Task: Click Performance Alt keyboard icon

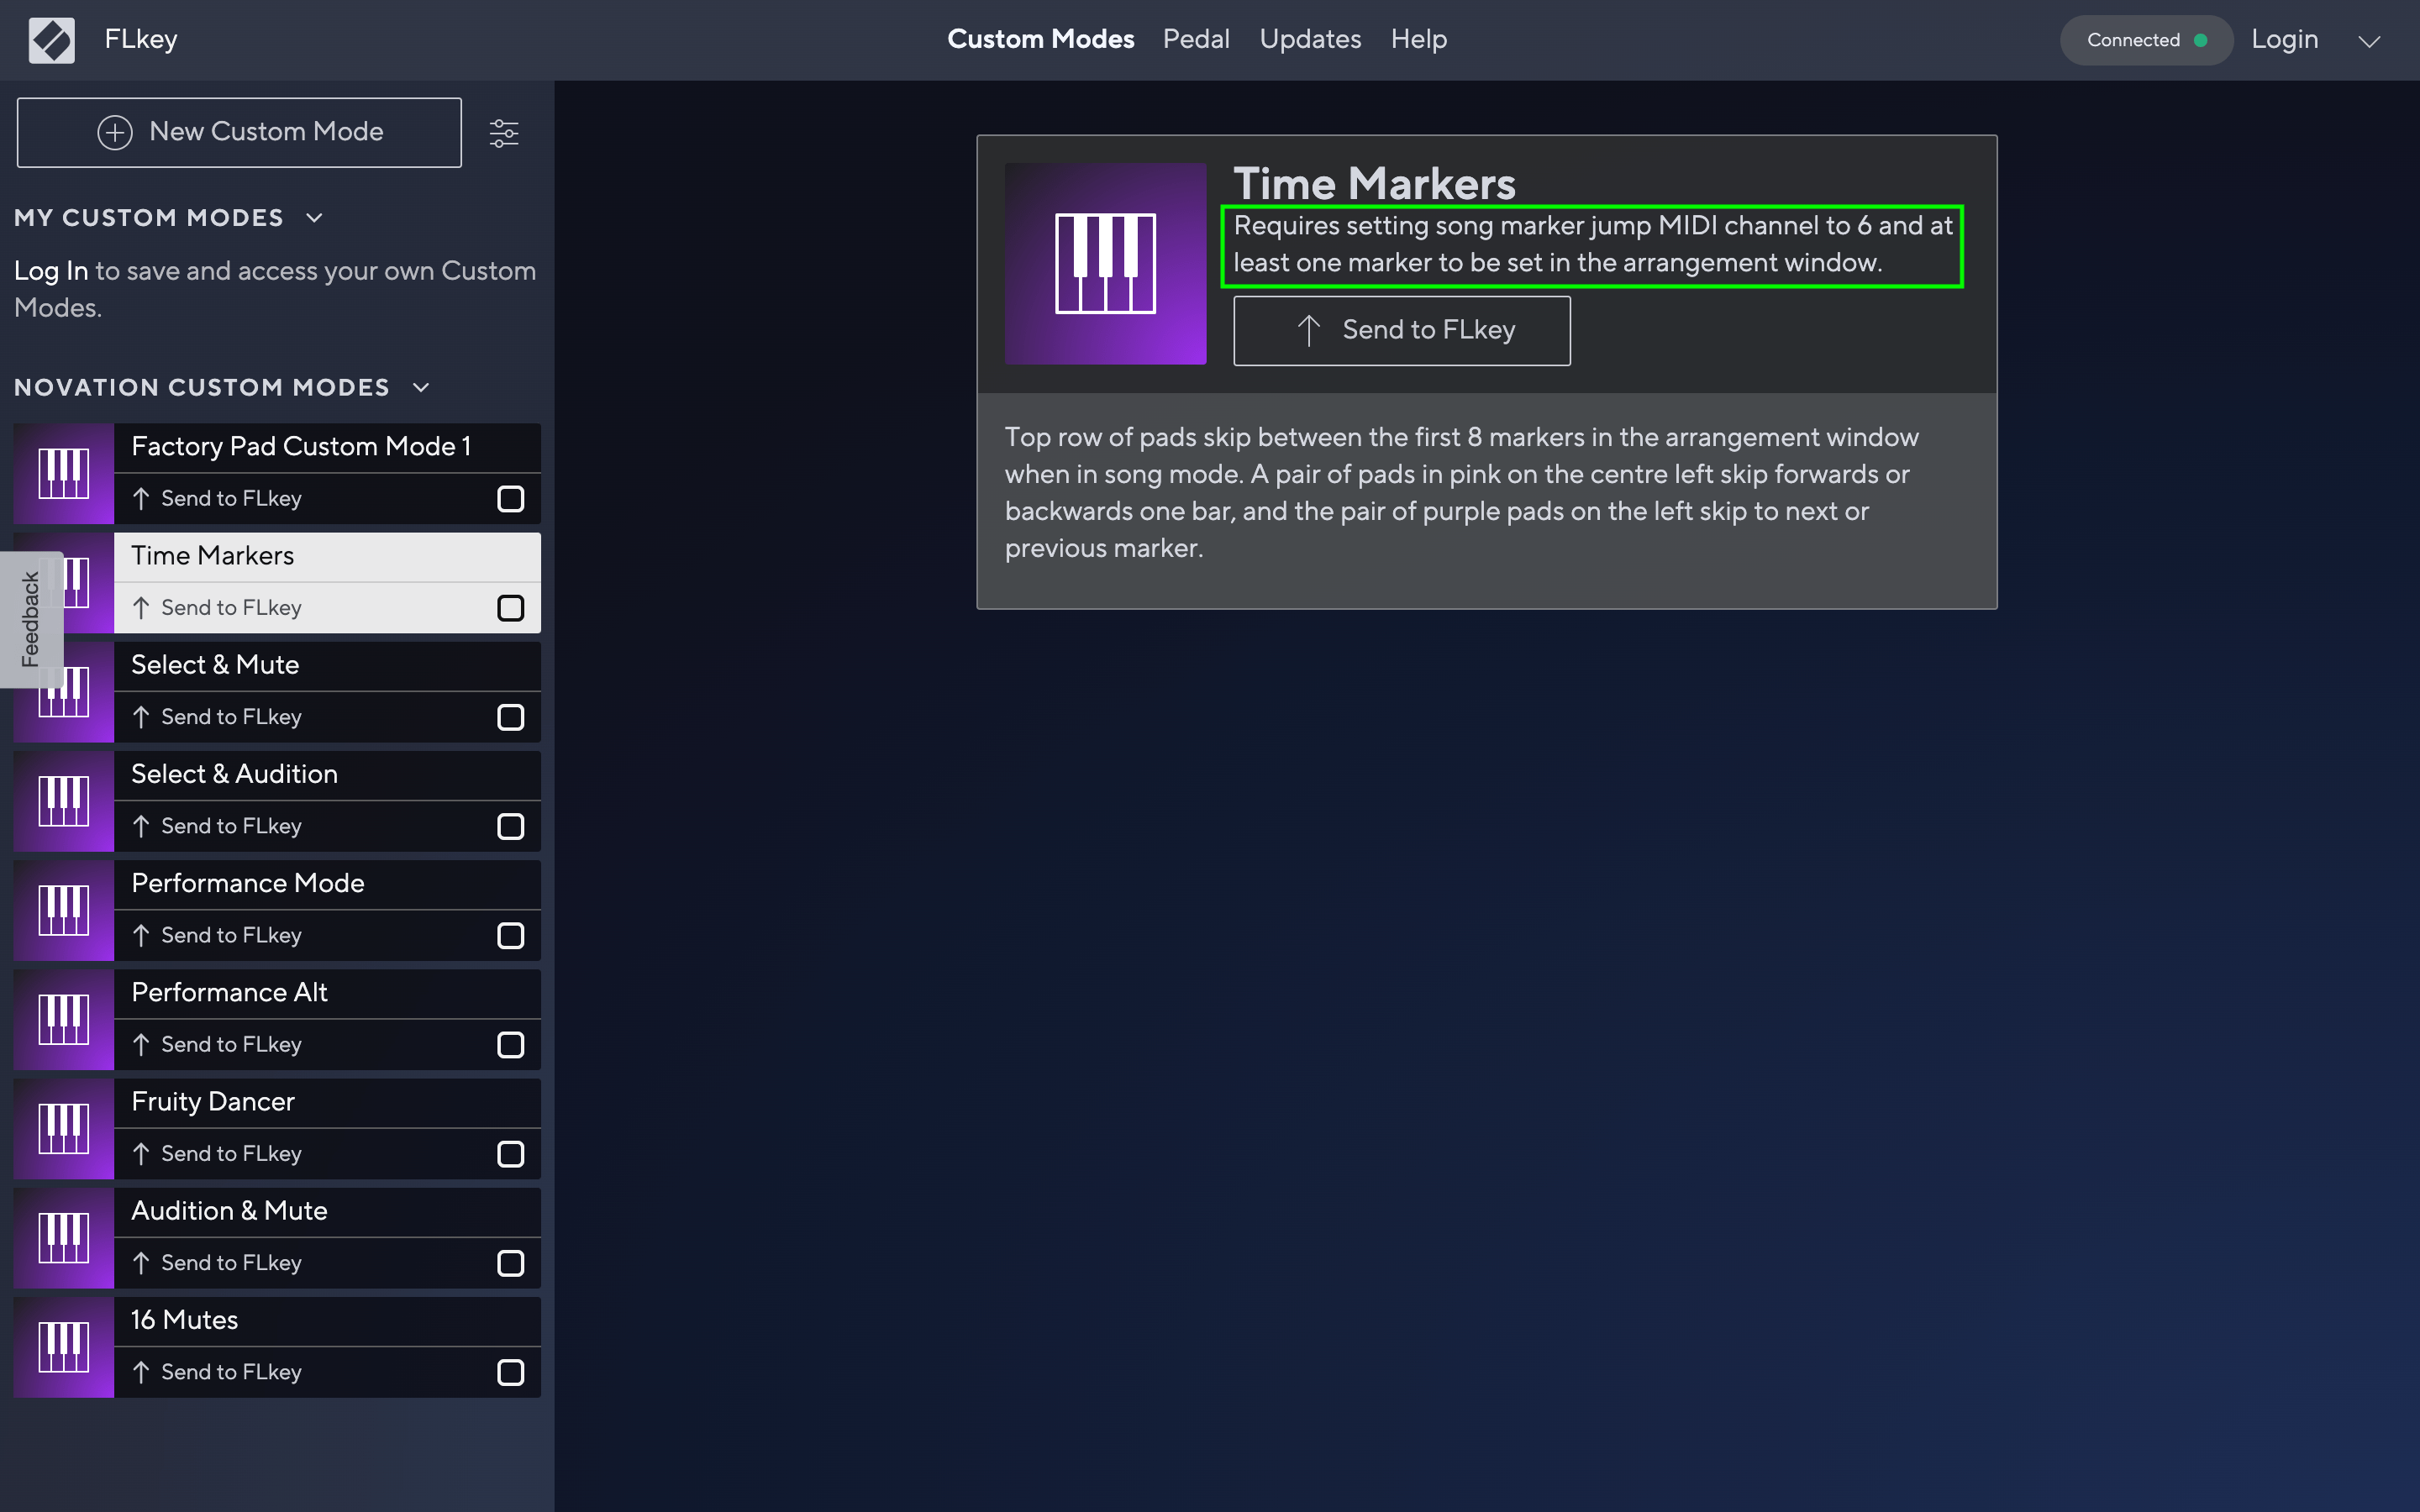Action: [64, 1019]
